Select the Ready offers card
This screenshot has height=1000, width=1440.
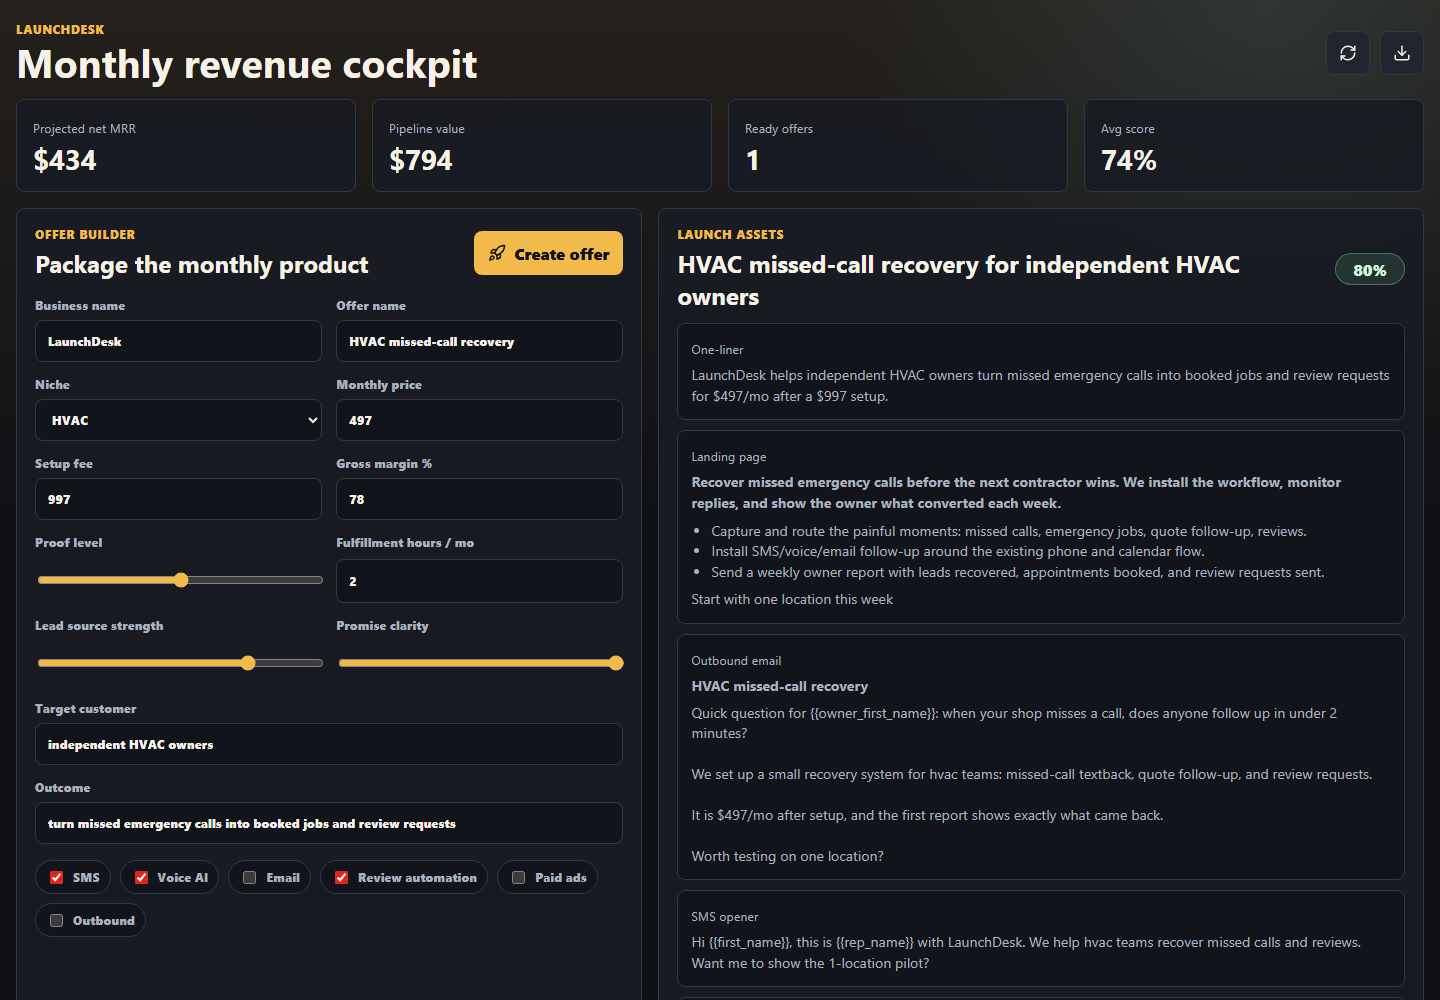(x=898, y=145)
